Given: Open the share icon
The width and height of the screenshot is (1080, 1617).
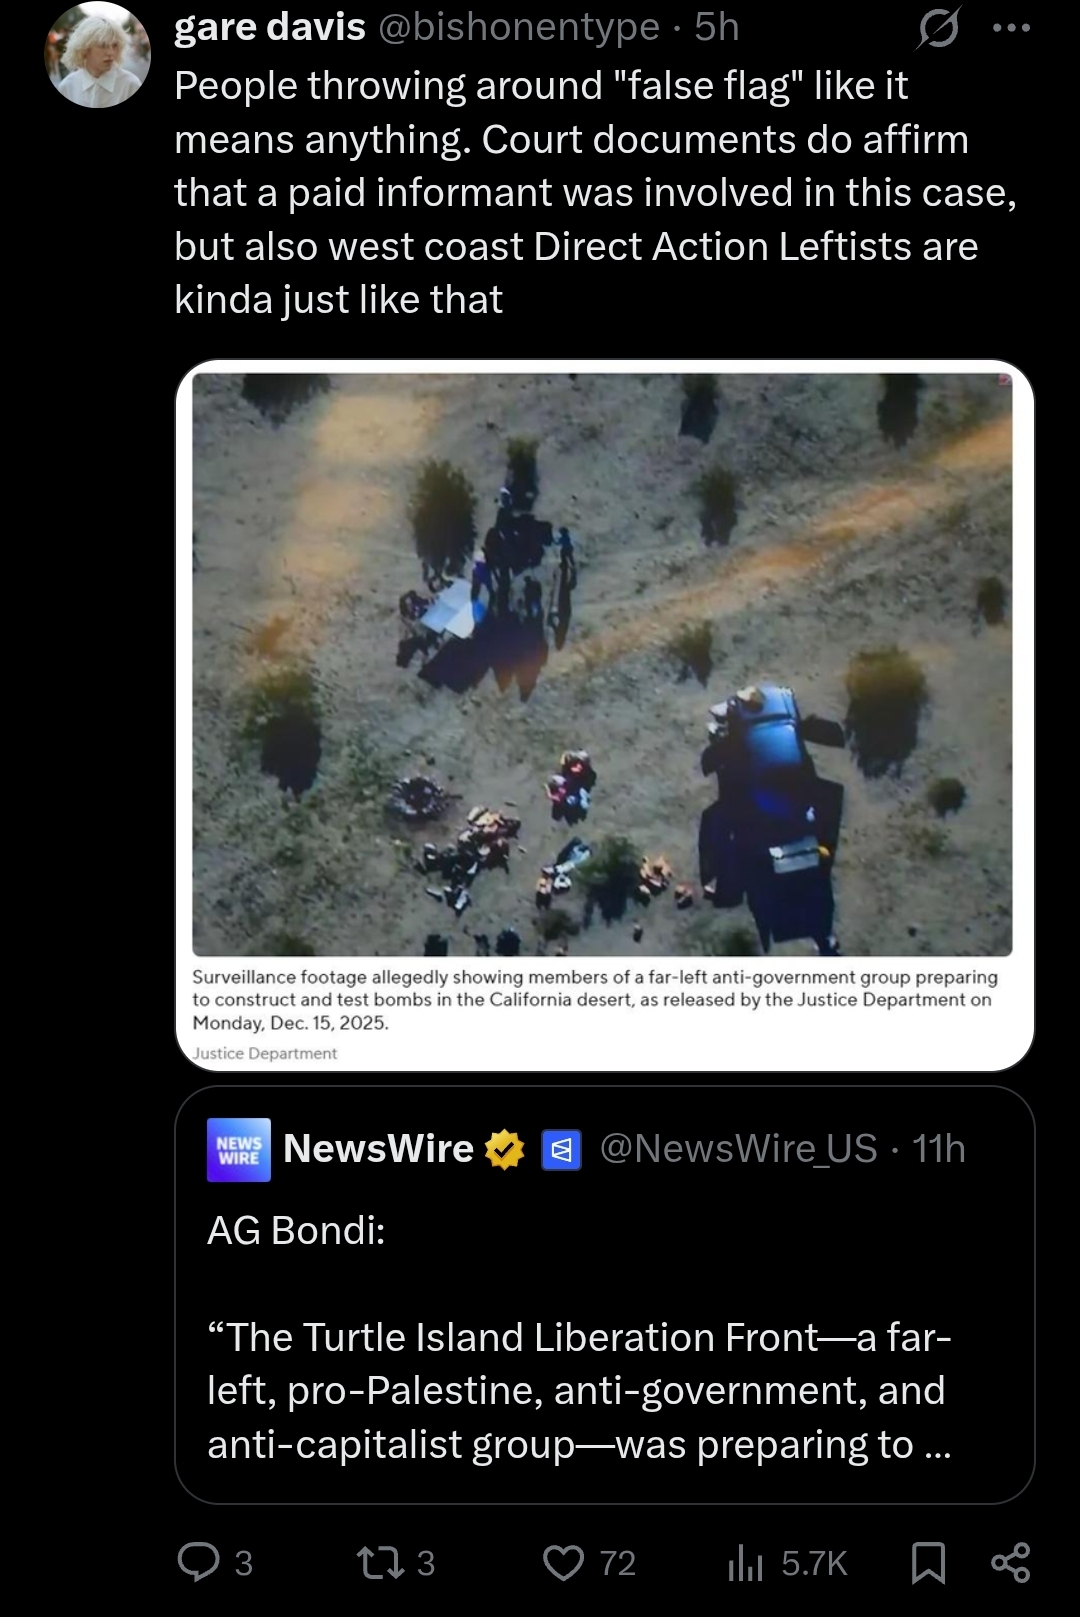Looking at the screenshot, I should (x=1010, y=1562).
